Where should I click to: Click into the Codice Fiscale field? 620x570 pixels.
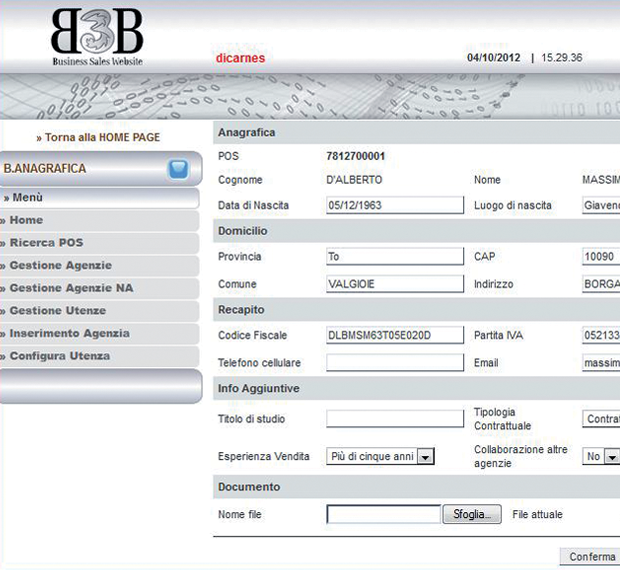395,335
